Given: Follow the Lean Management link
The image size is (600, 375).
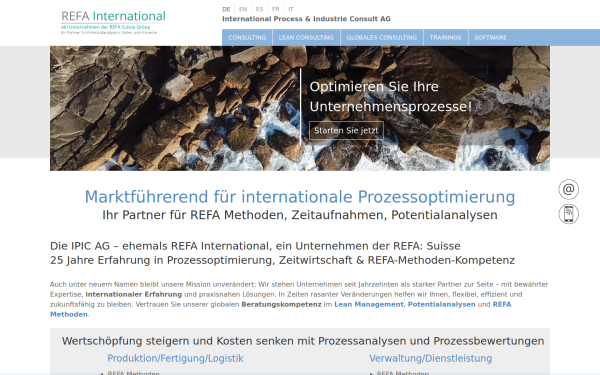Looking at the screenshot, I should click(x=369, y=305).
